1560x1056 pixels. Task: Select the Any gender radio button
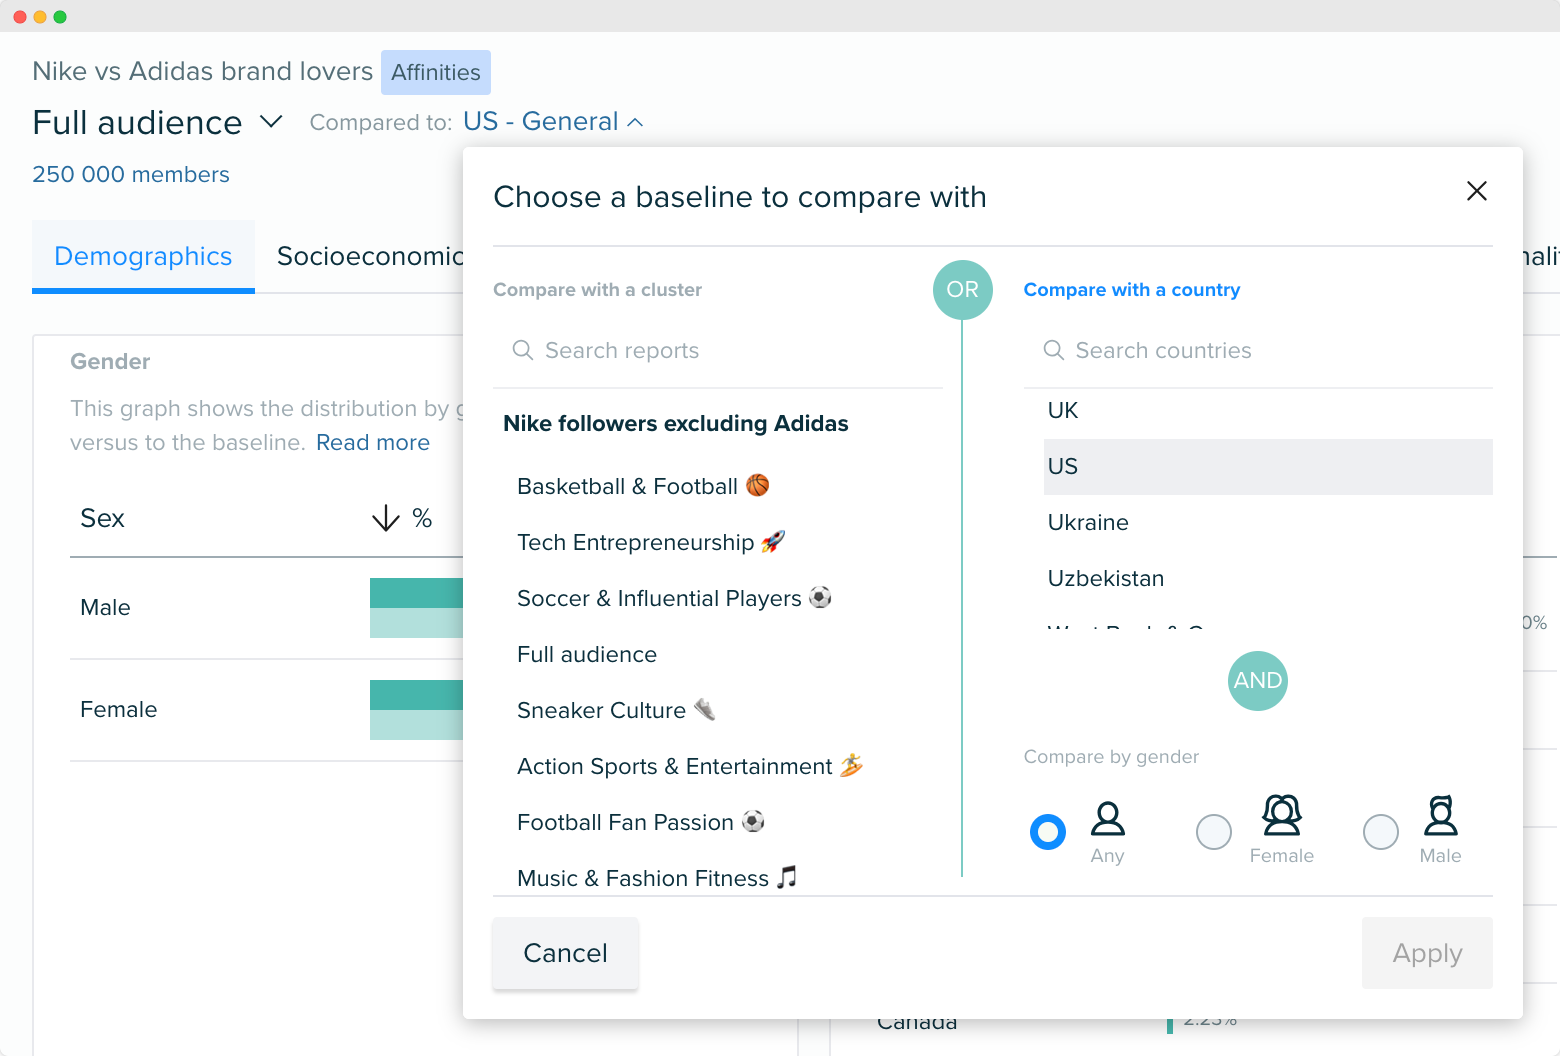pos(1048,832)
